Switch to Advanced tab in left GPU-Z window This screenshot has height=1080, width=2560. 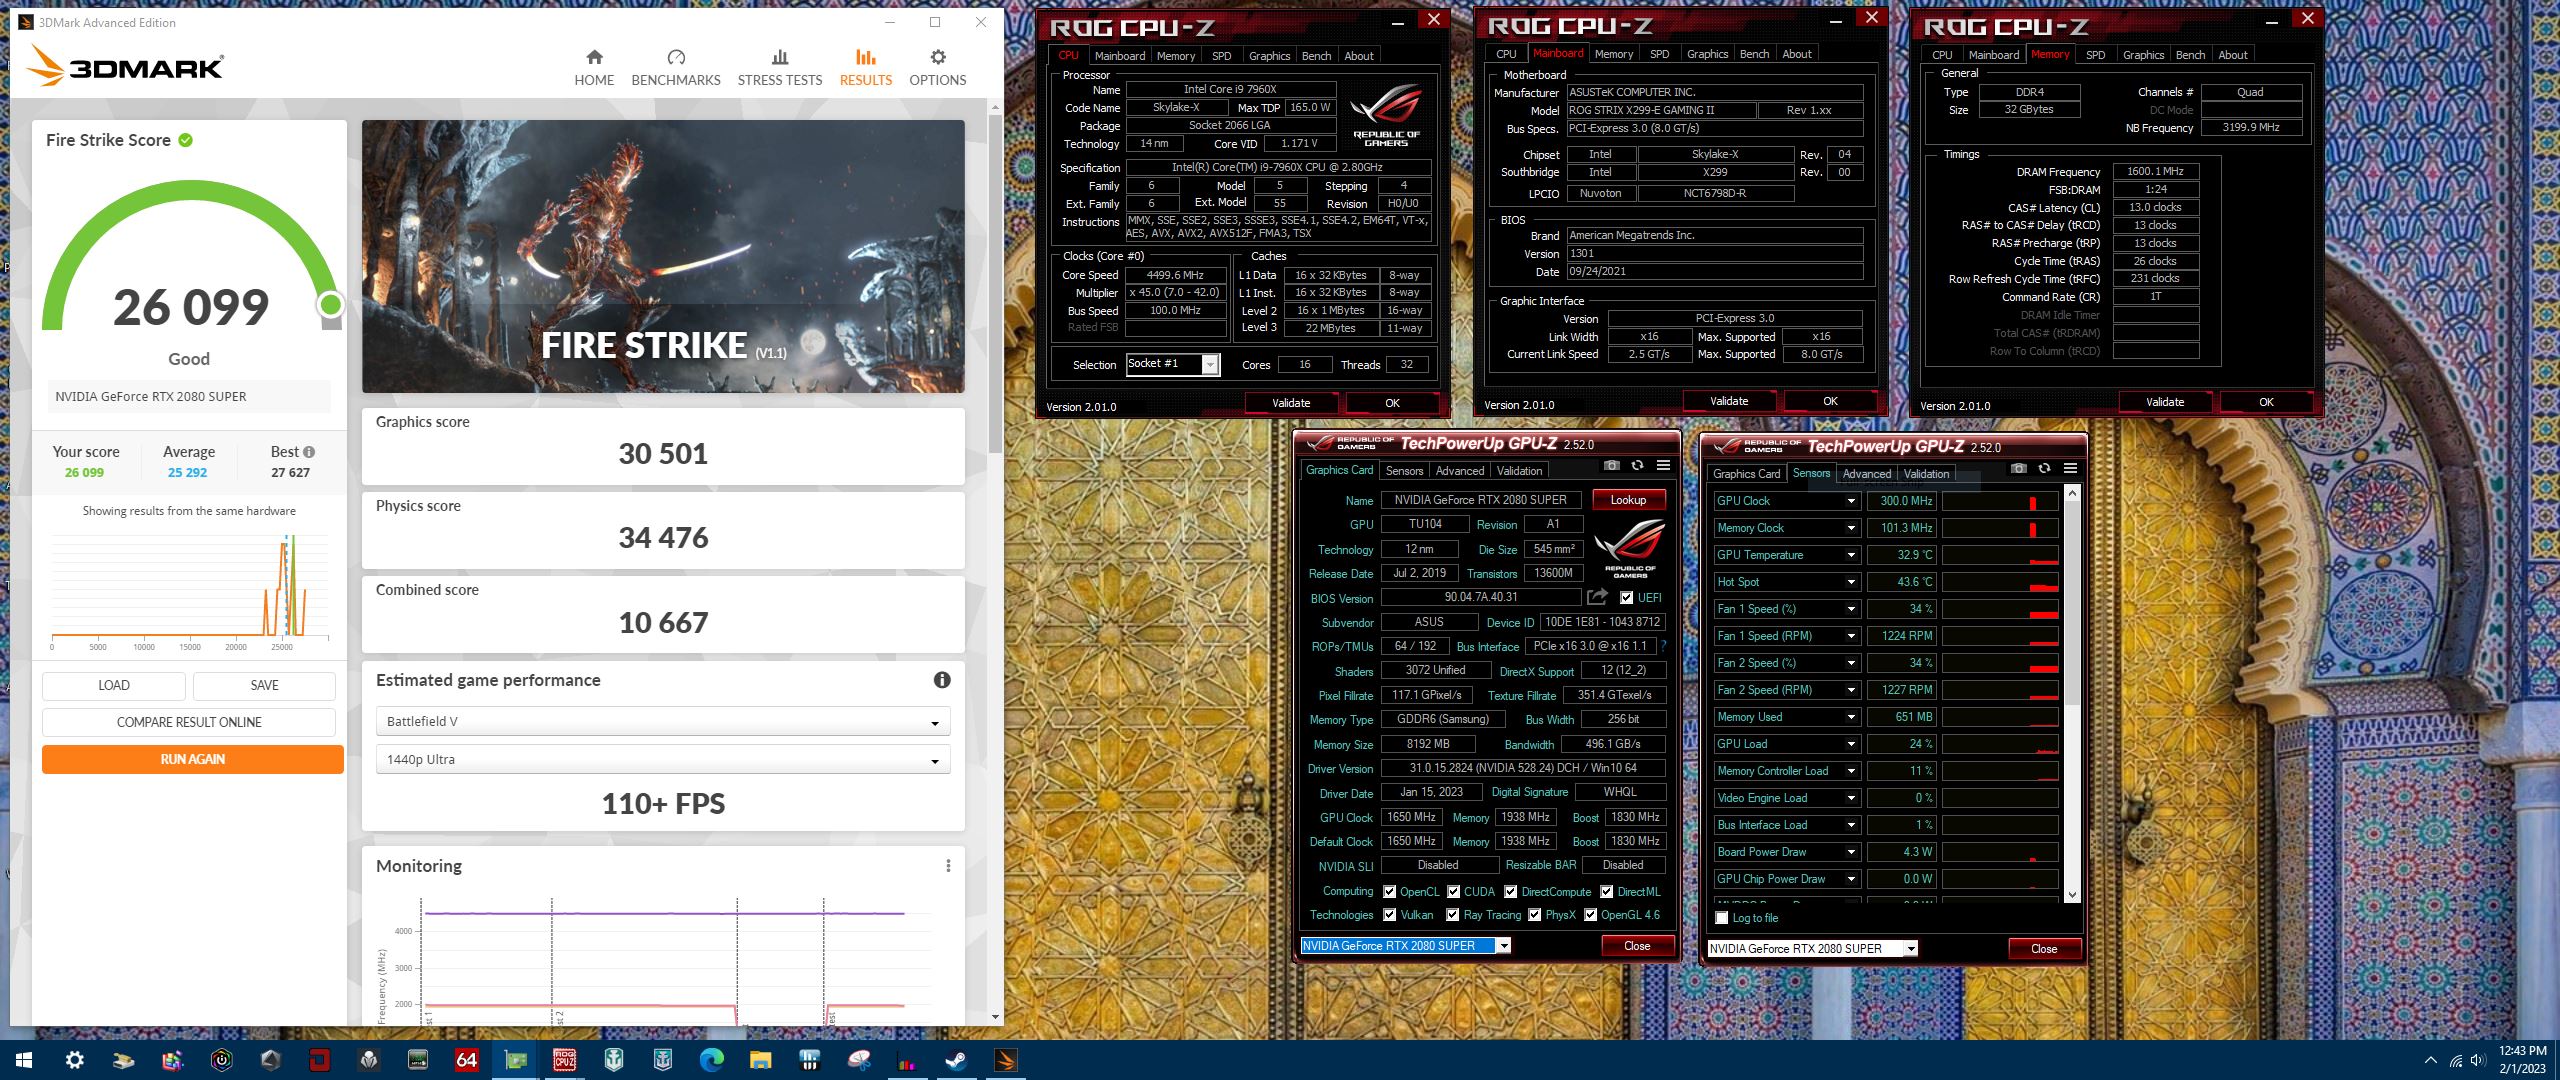pos(1460,471)
